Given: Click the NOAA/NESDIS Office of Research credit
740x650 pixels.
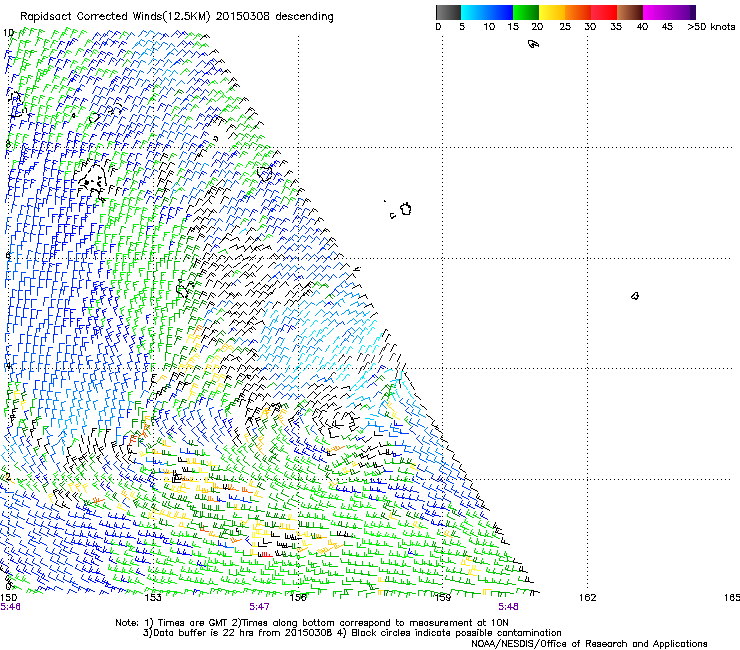Looking at the screenshot, I should pos(589,644).
